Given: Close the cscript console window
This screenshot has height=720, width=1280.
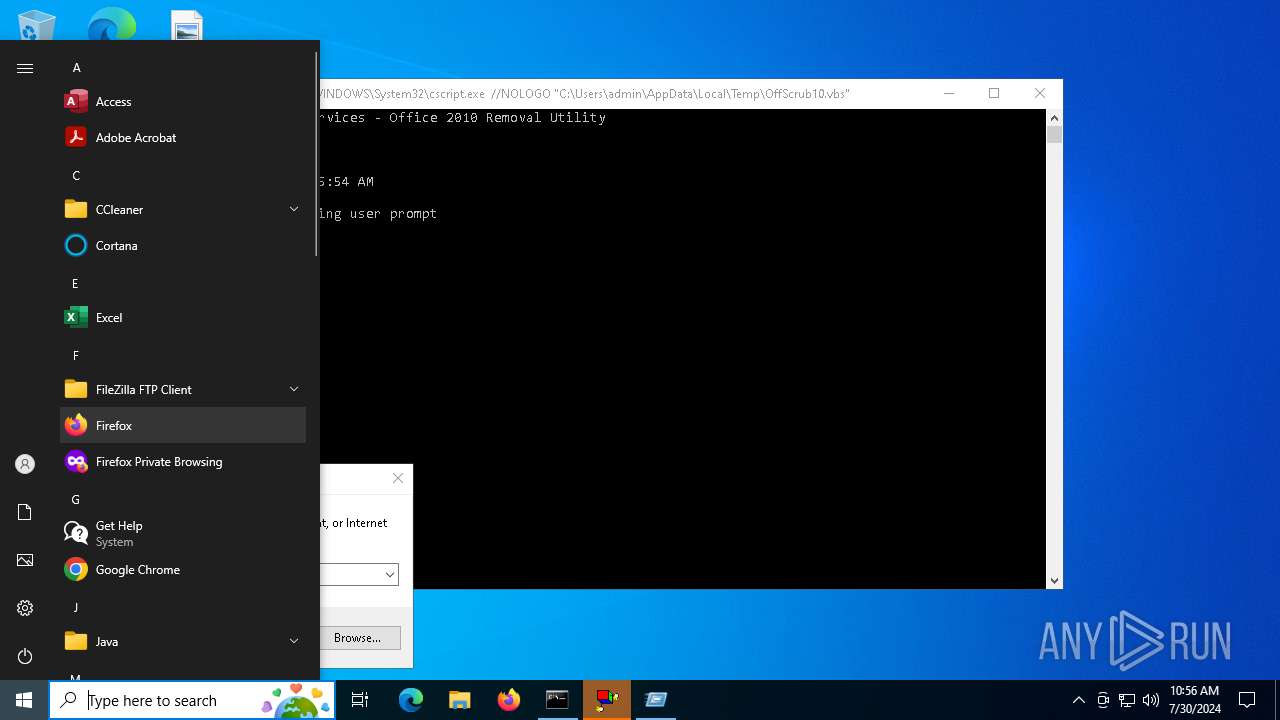Looking at the screenshot, I should [x=1040, y=93].
